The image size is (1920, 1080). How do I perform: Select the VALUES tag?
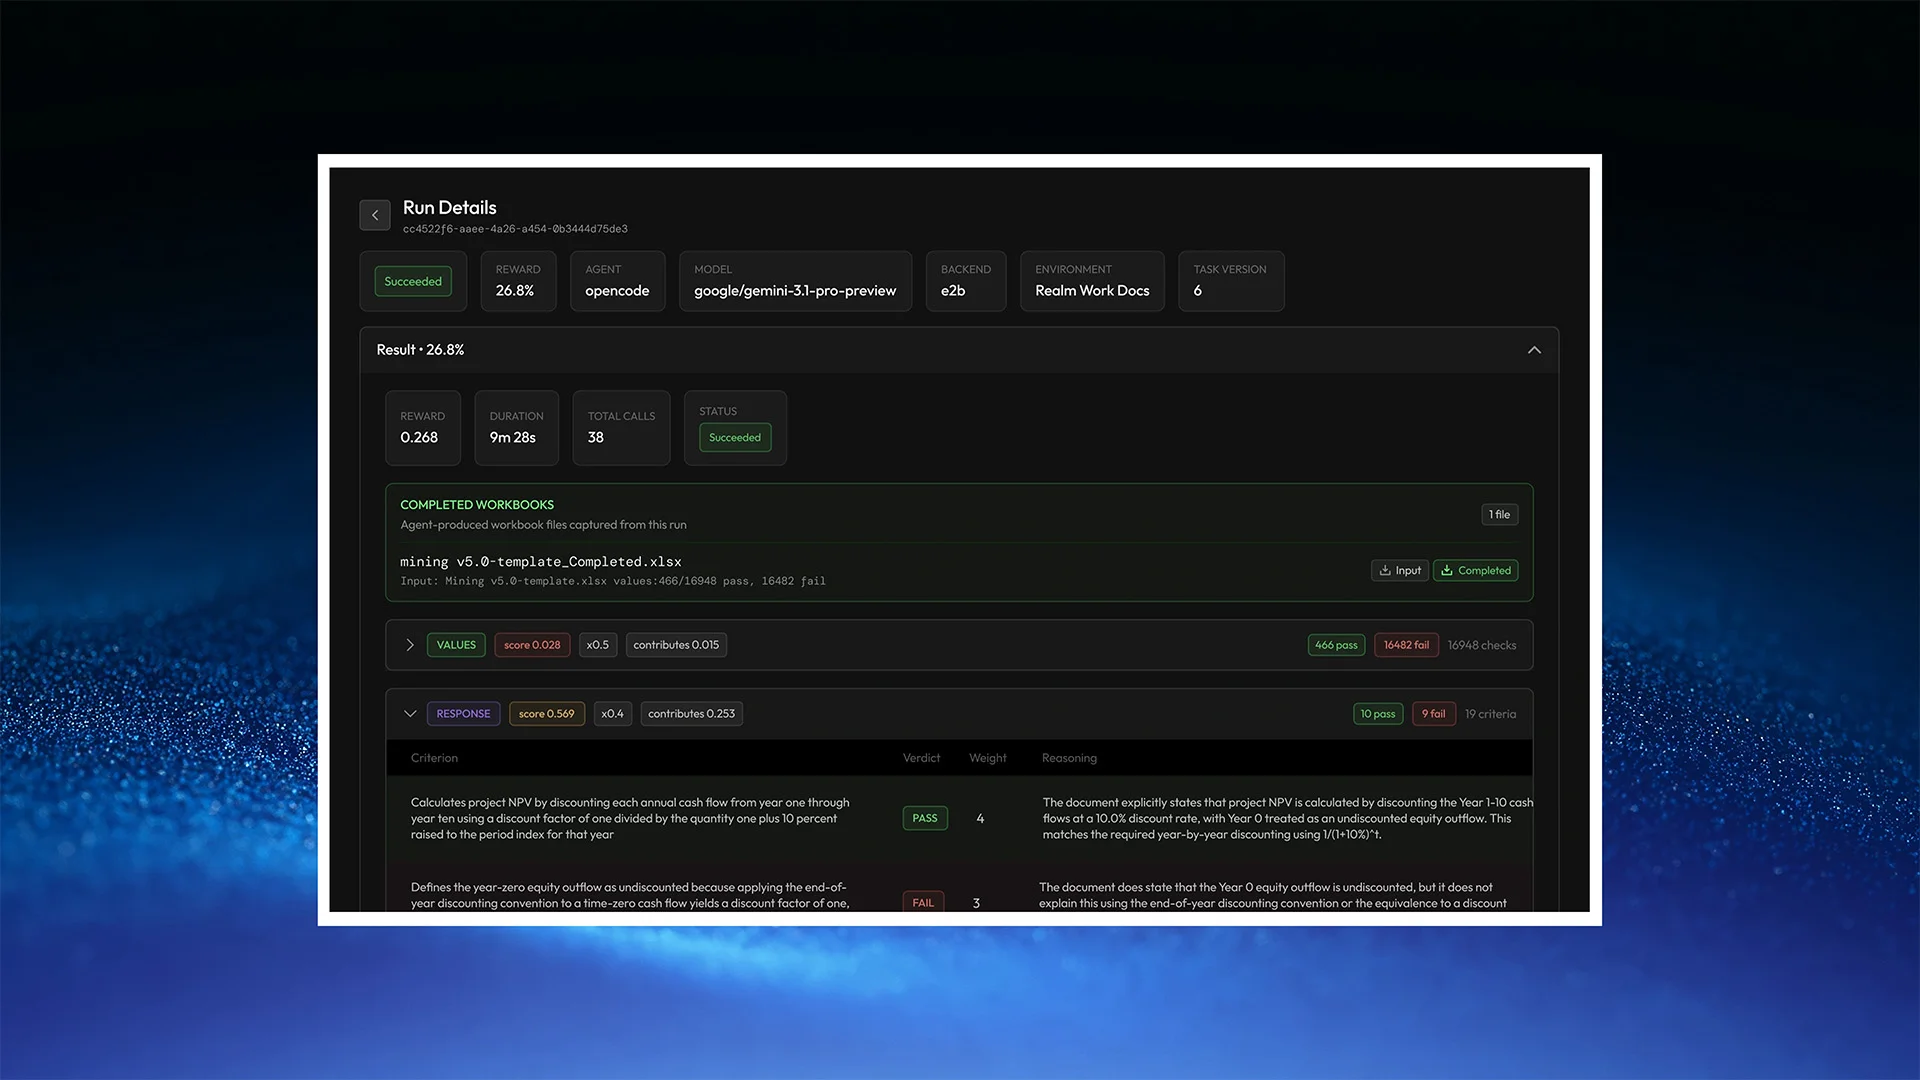click(x=456, y=645)
